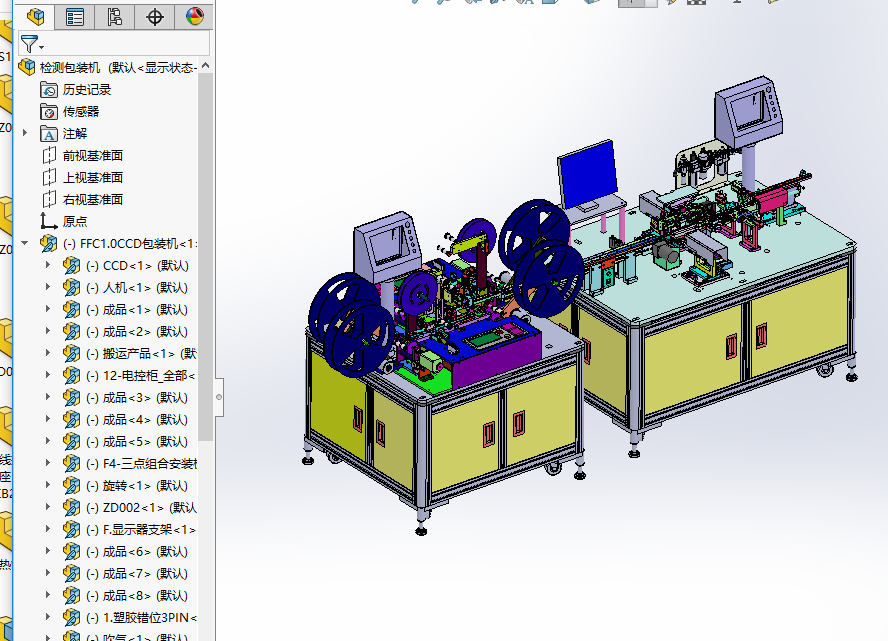Click the ZD002<1> assembly icon

[x=71, y=508]
